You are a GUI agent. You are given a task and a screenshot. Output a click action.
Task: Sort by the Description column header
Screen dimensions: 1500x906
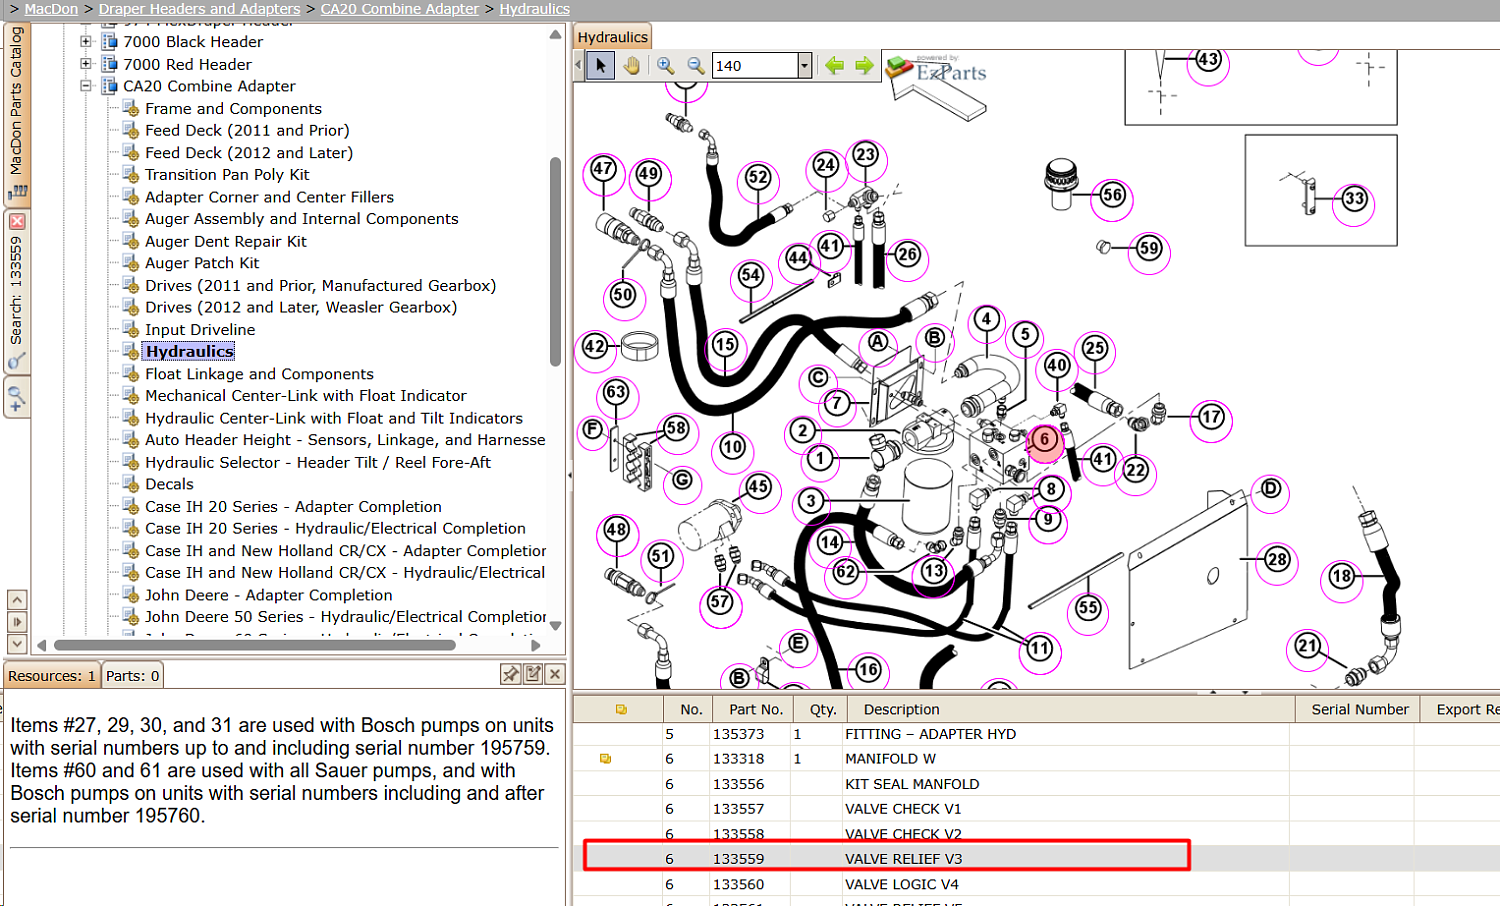coord(1071,710)
